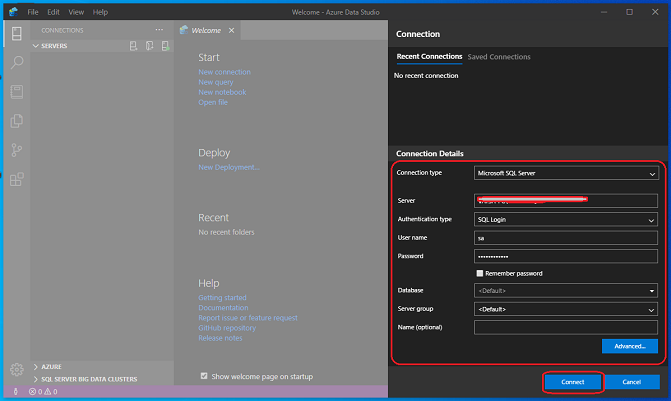
Task: Click New Connection icon in Servers header
Action: (x=134, y=46)
